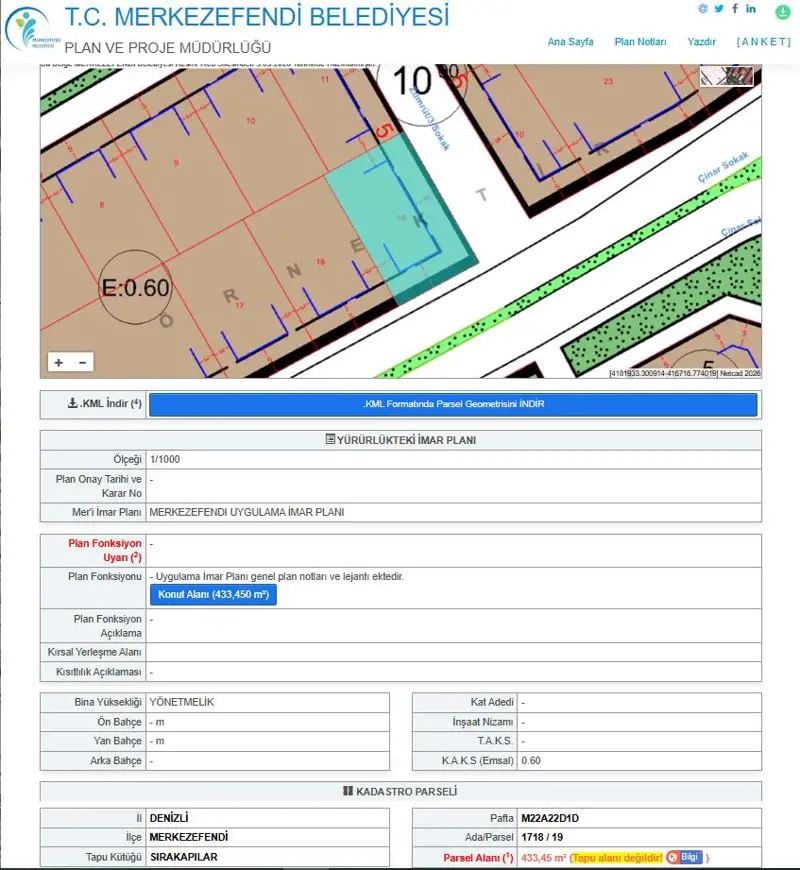The width and height of the screenshot is (800, 870).
Task: Select the 1/1000 scale value
Action: pyautogui.click(x=165, y=459)
